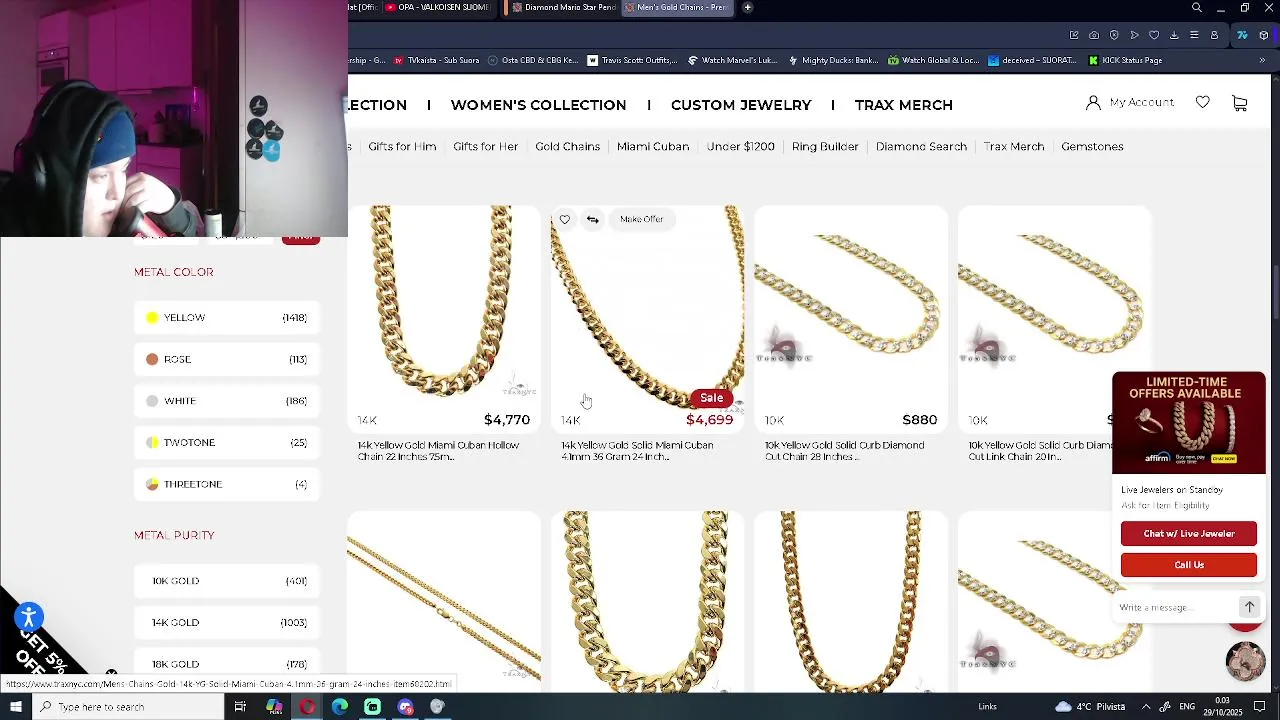Image resolution: width=1280 pixels, height=720 pixels.
Task: Filter by Threetone metal color
Action: [227, 484]
